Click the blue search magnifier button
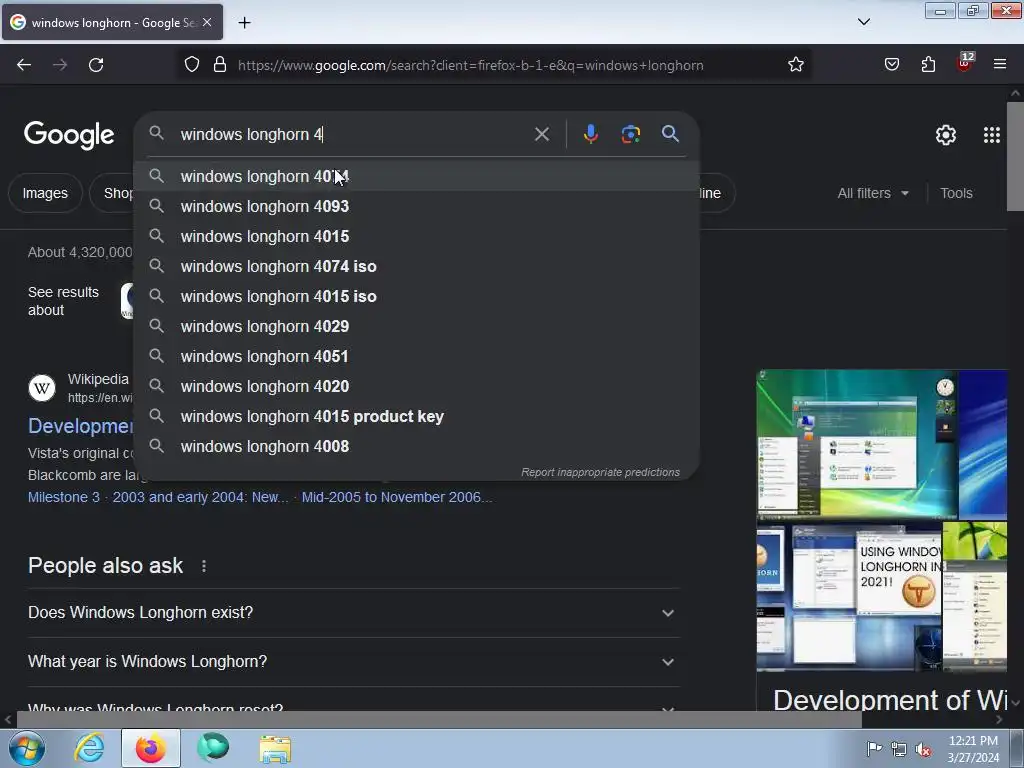The image size is (1024, 768). [x=670, y=134]
